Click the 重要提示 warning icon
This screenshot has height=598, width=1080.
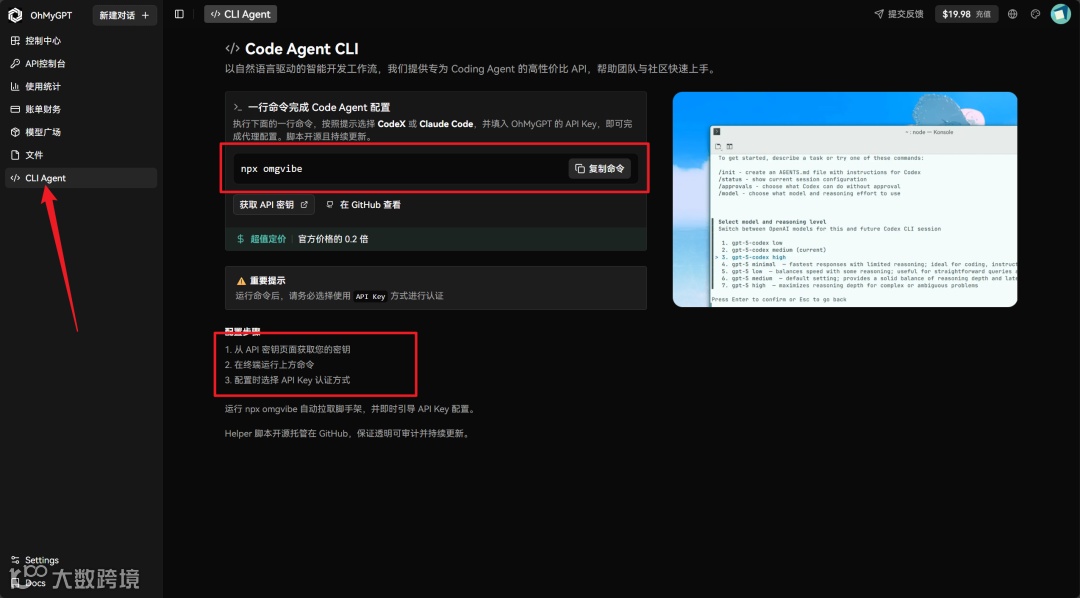(x=241, y=281)
